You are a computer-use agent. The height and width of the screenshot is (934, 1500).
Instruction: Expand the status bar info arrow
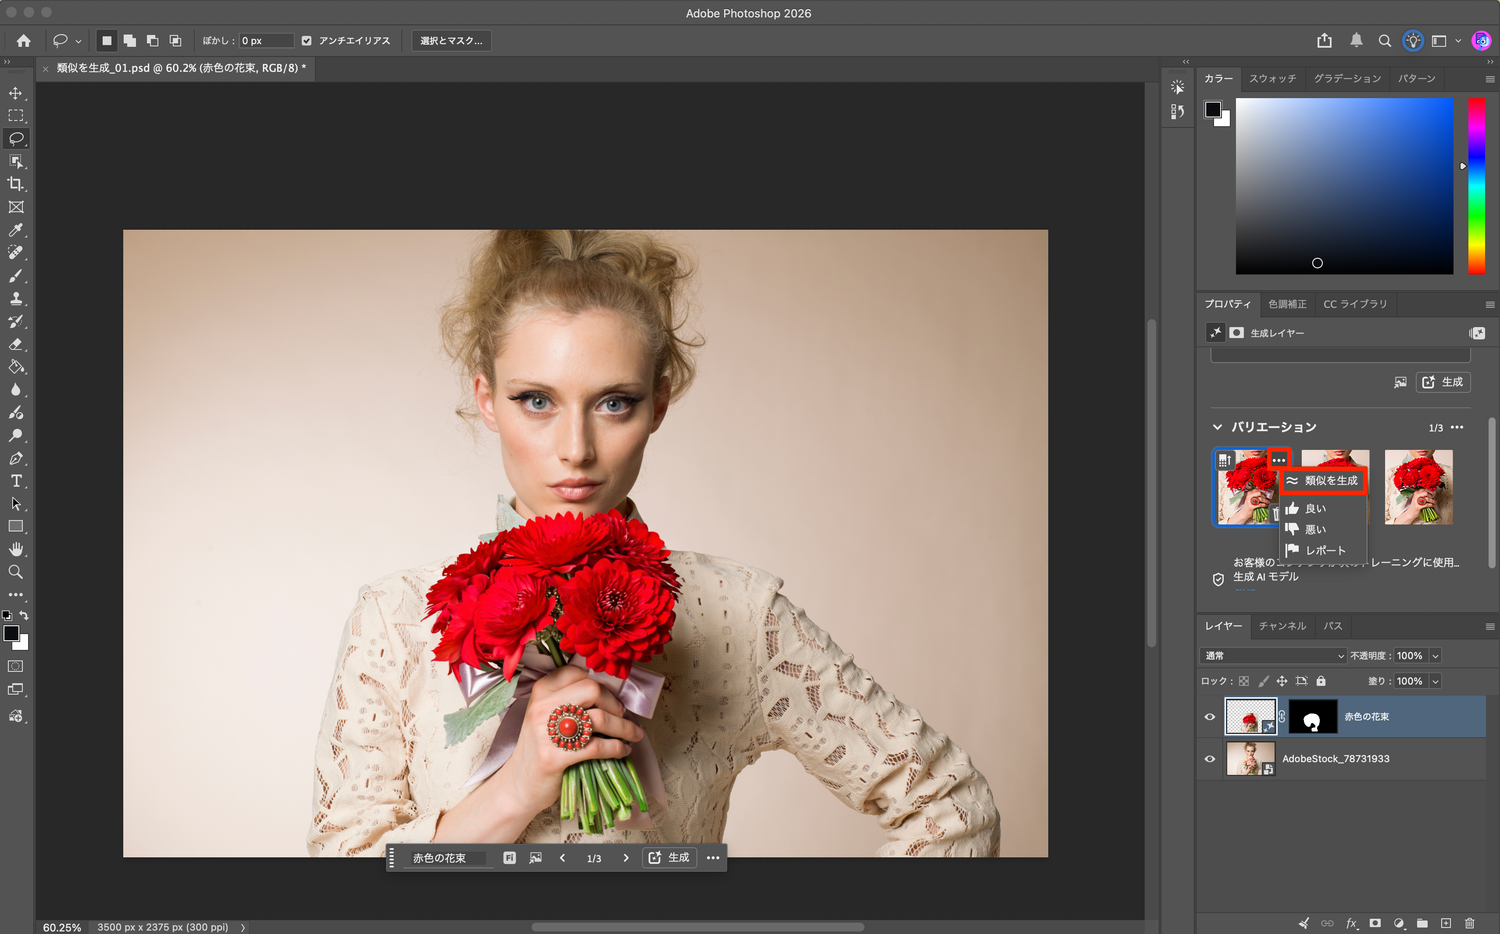243,927
